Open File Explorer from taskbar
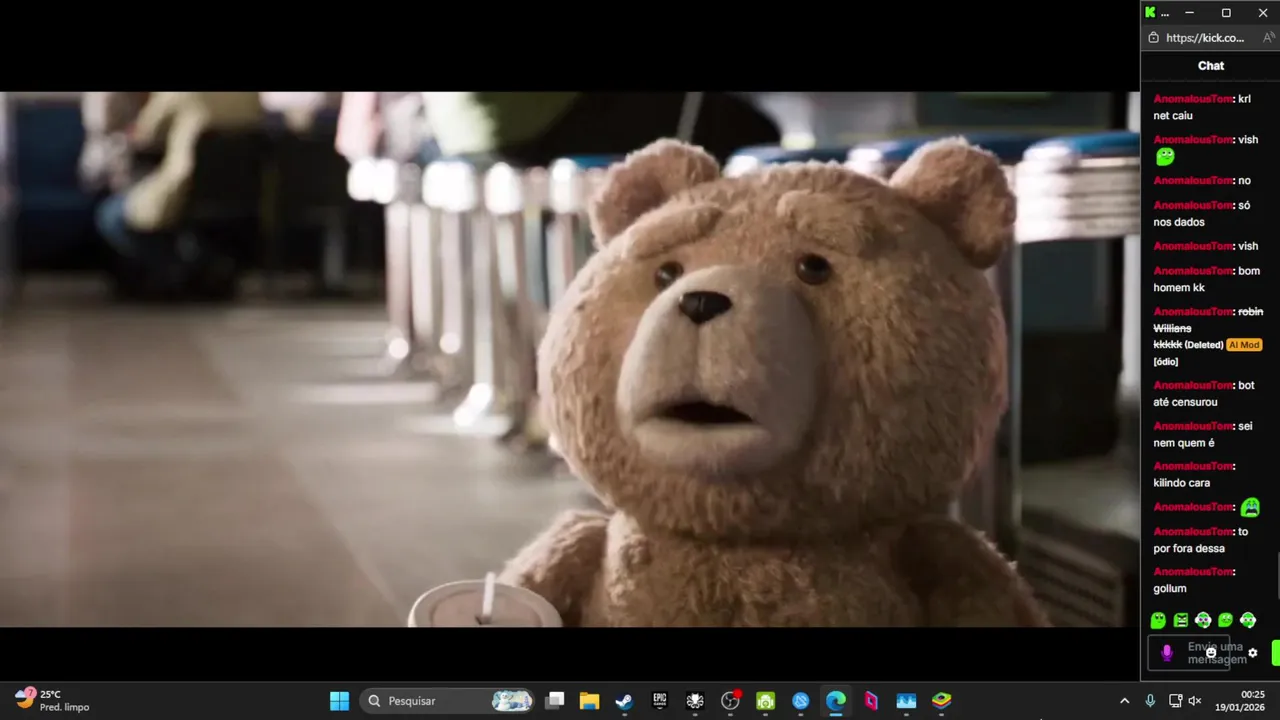The width and height of the screenshot is (1280, 720). (589, 701)
